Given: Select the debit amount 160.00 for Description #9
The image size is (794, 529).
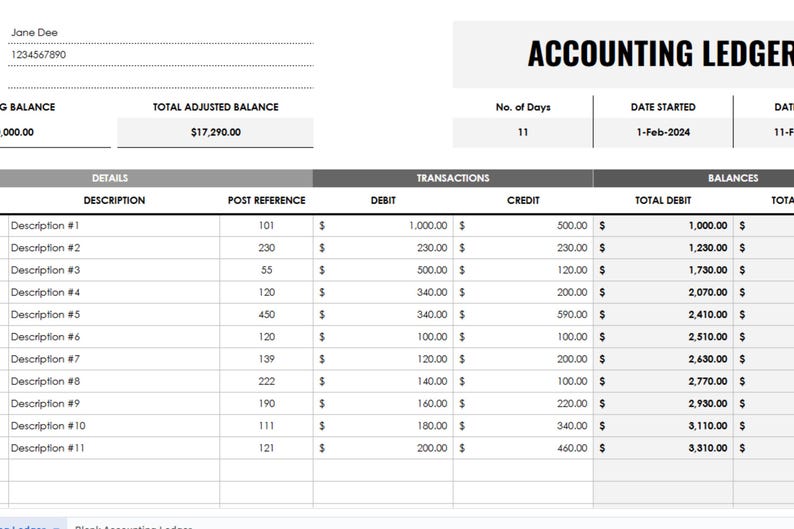Looking at the screenshot, I should click(x=383, y=404).
